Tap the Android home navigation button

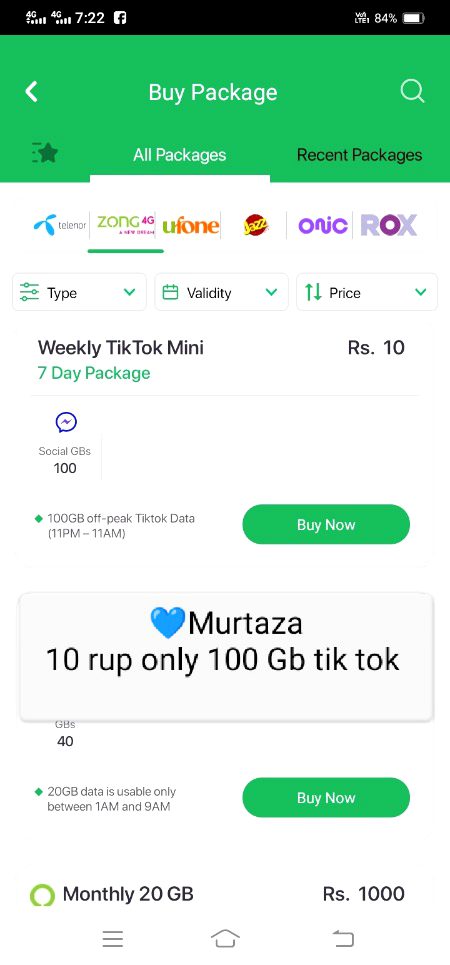[x=225, y=939]
